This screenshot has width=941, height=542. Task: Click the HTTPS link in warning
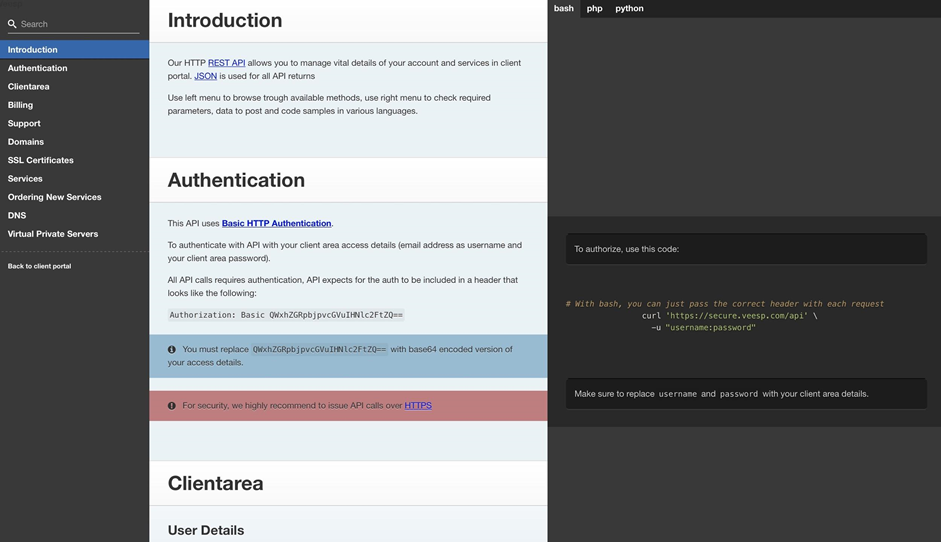pyautogui.click(x=418, y=406)
